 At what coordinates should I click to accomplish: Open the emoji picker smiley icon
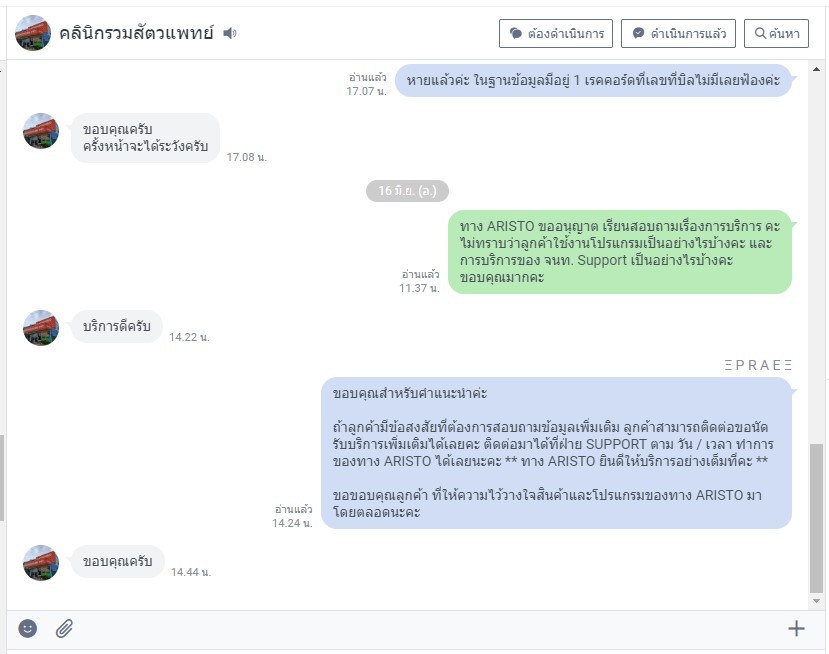[28, 628]
